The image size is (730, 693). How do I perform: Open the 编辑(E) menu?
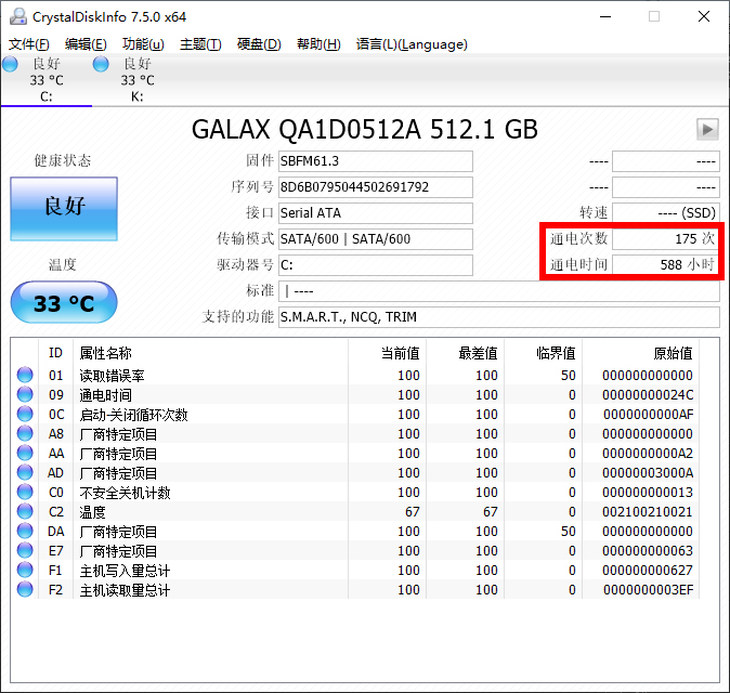tap(86, 44)
